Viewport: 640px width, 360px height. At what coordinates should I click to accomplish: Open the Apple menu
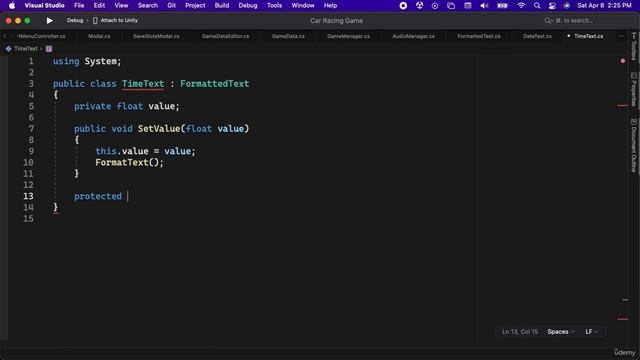(x=12, y=5)
